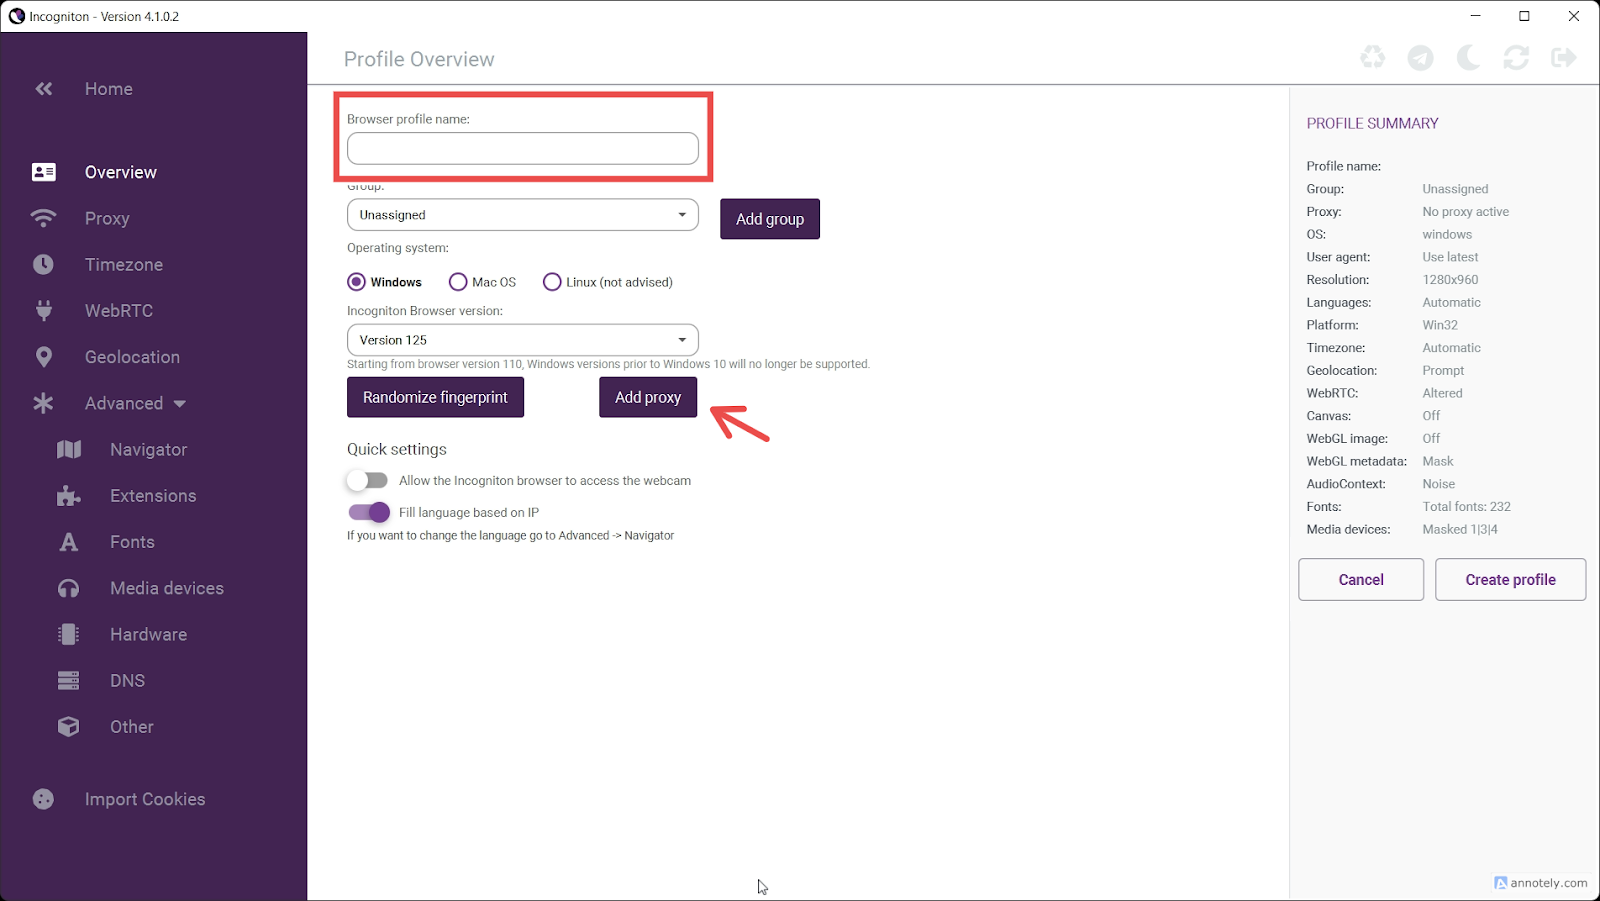This screenshot has height=901, width=1600.
Task: Collapse sidebar with double-chevron icon
Action: pyautogui.click(x=44, y=89)
